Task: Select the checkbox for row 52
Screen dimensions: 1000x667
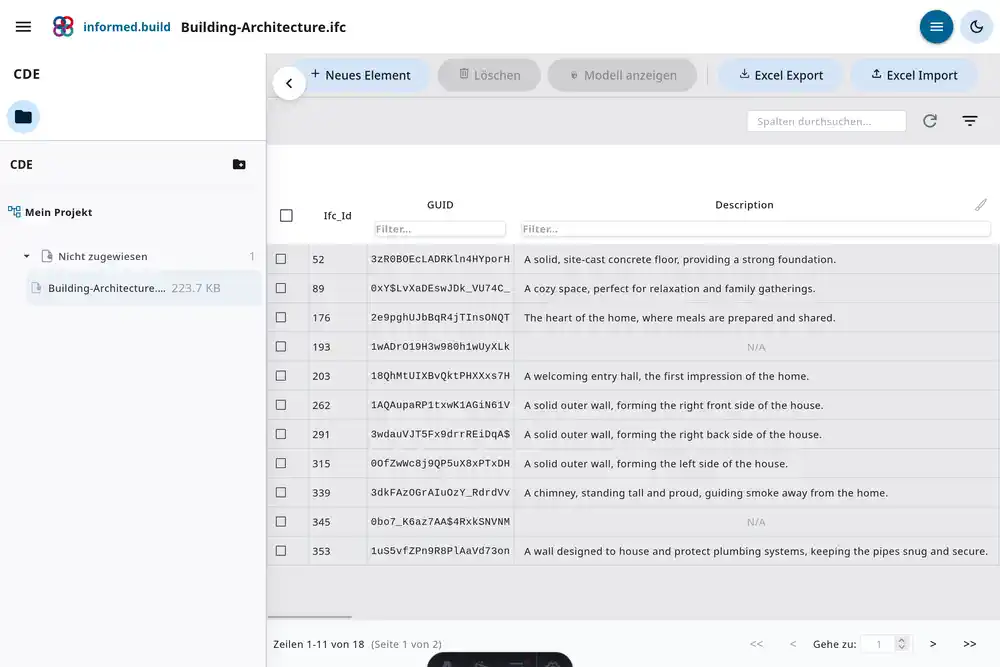Action: [x=281, y=259]
